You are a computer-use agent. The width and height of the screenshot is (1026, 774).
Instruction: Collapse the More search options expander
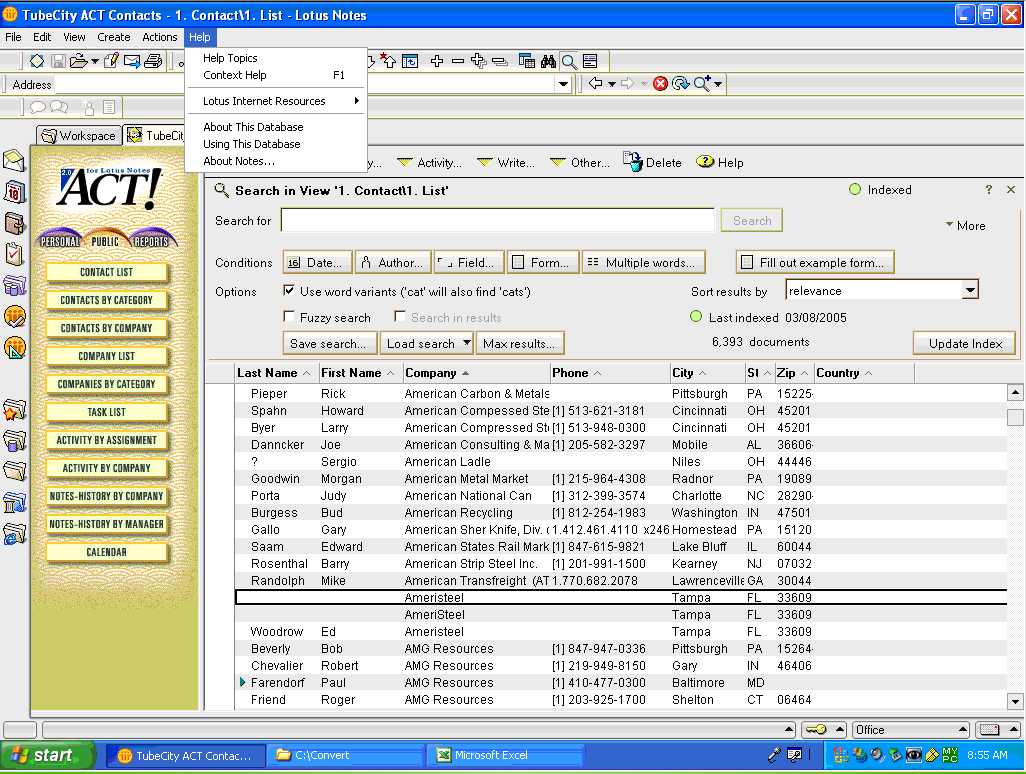tap(965, 225)
